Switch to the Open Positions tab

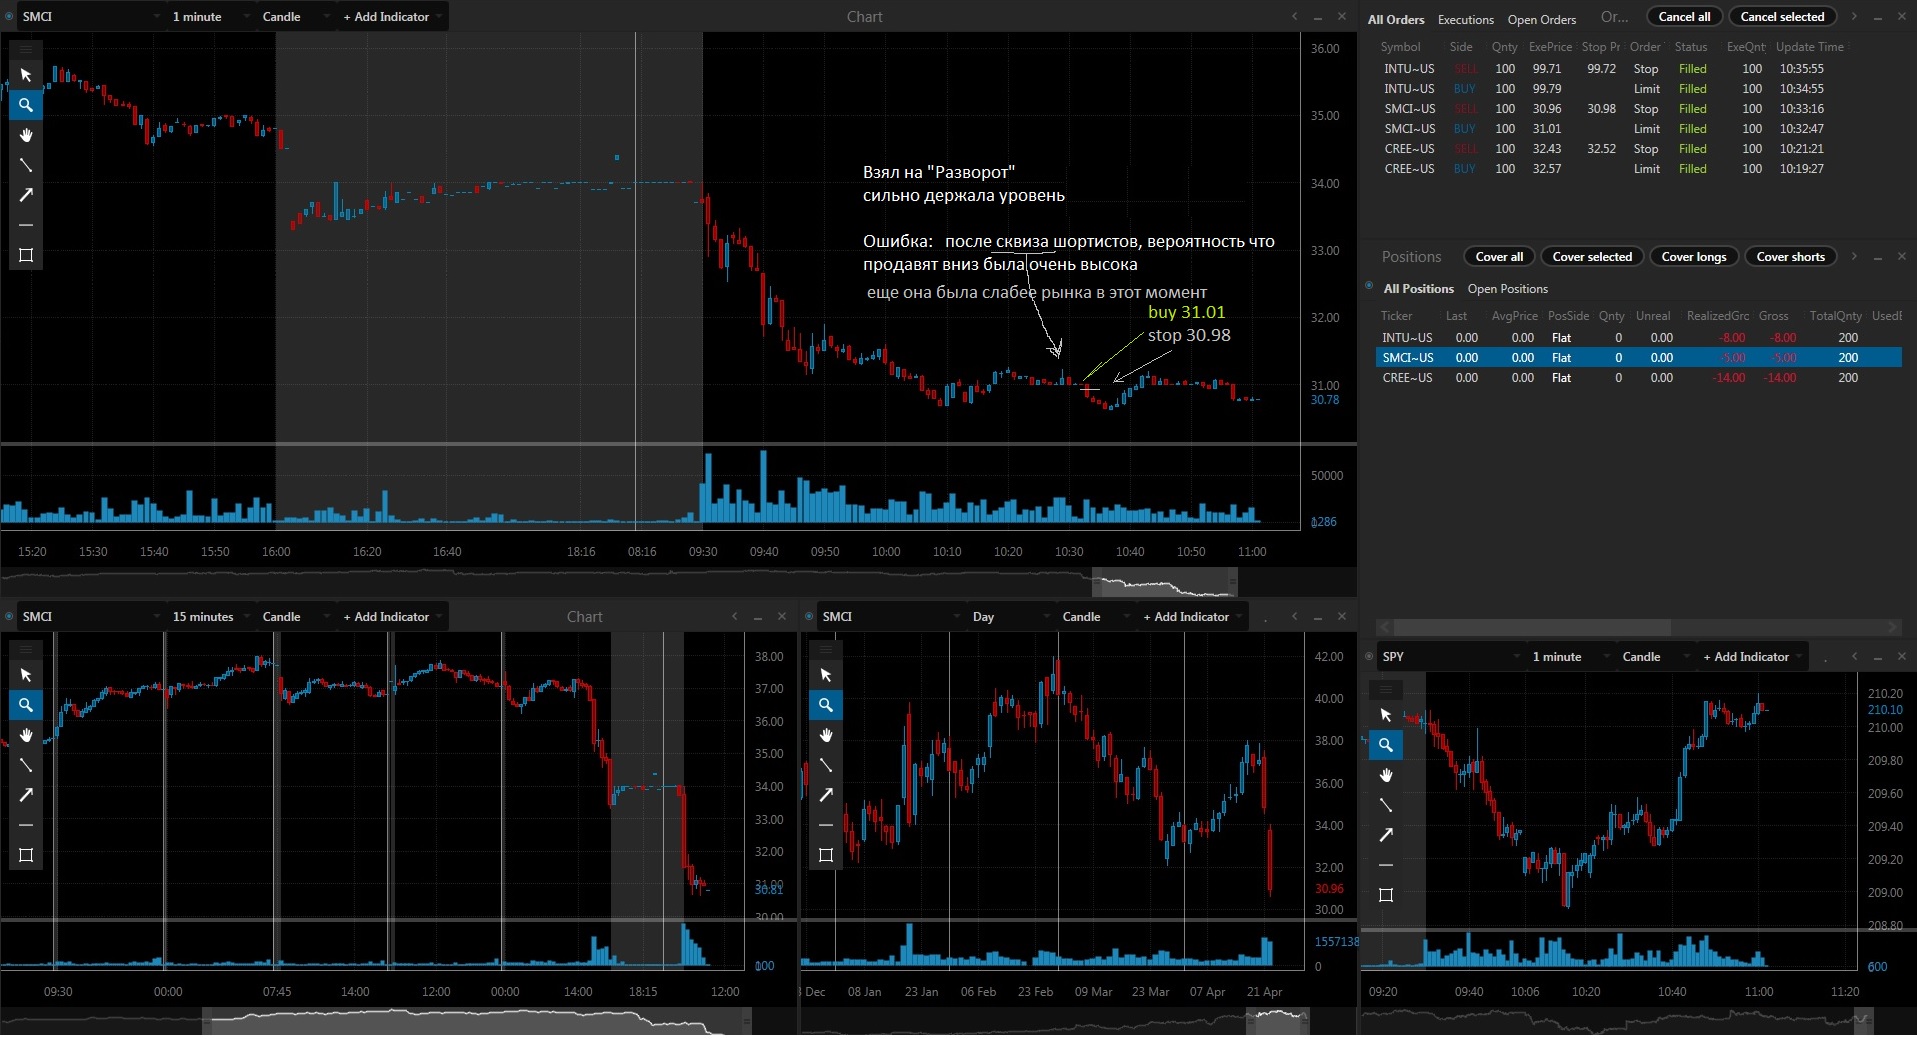click(x=1507, y=288)
